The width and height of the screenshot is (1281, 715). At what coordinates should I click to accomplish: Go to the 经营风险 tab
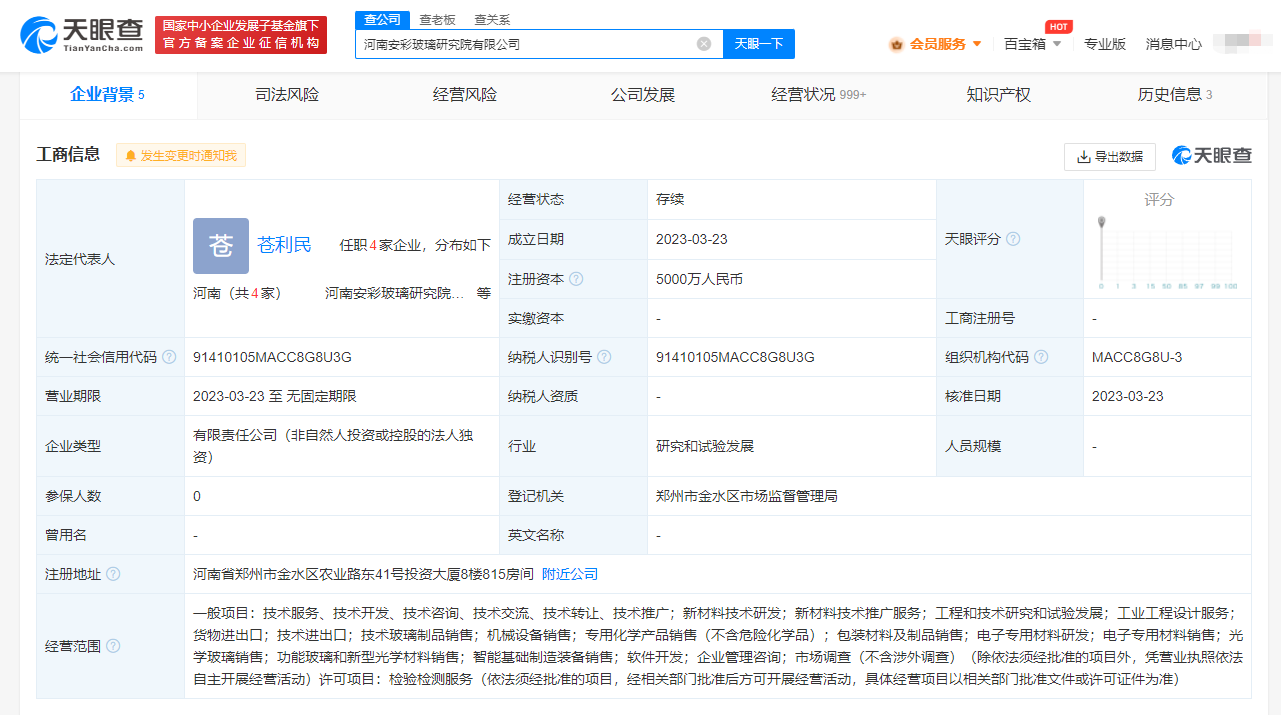(465, 95)
